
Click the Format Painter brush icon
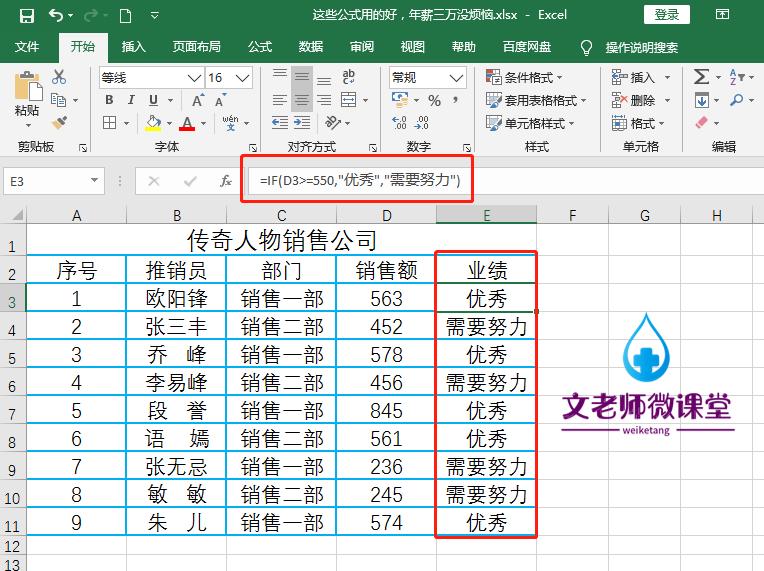59,122
